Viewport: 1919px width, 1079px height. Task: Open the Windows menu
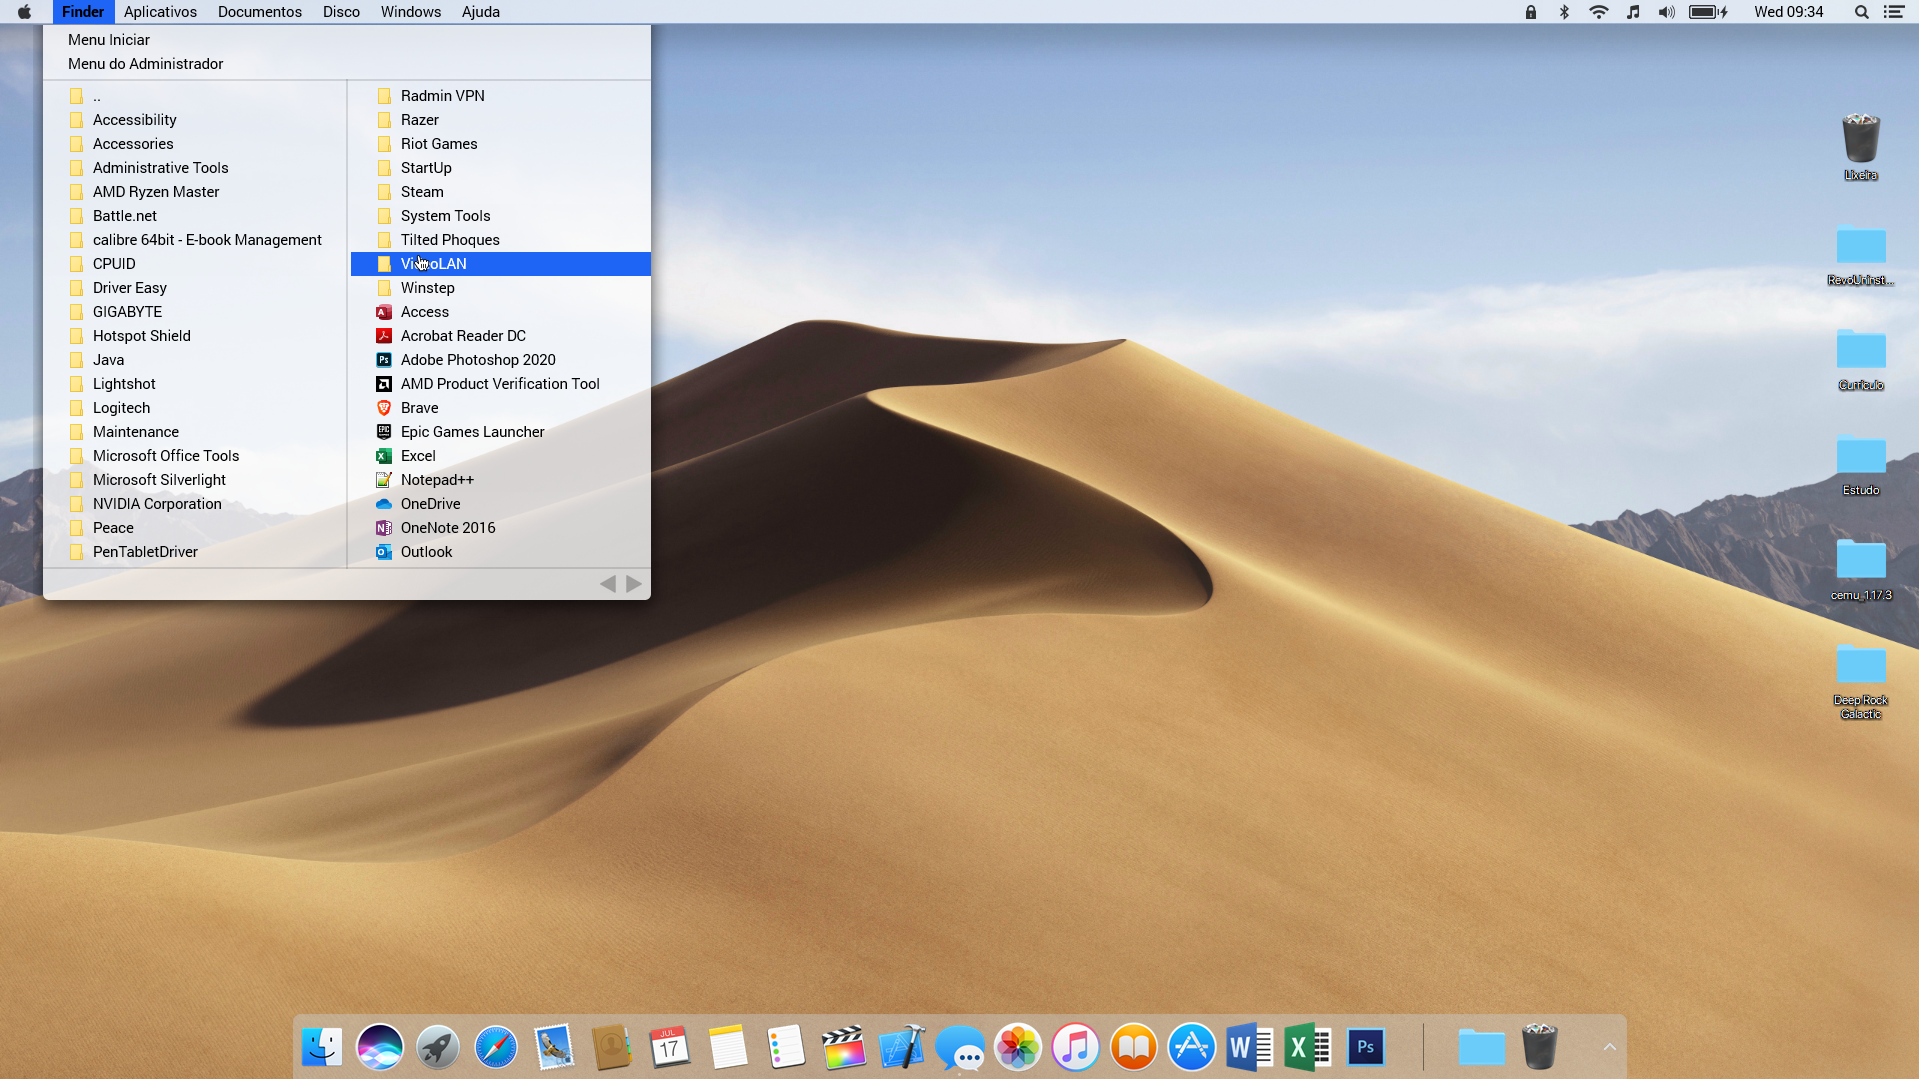coord(411,12)
